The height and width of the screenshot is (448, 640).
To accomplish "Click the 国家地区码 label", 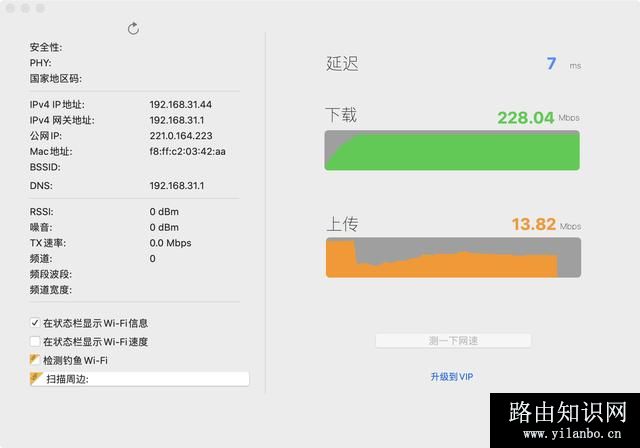I will 56,78.
